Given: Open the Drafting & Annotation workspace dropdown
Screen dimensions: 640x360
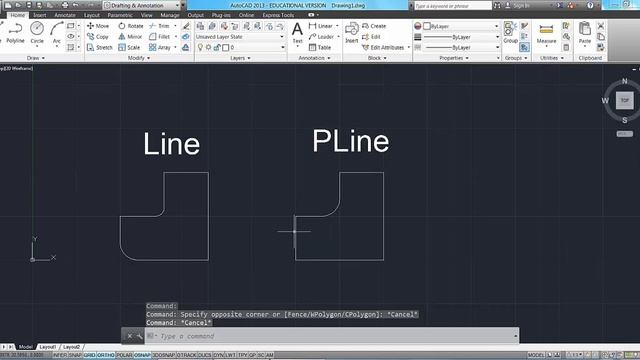Looking at the screenshot, I should pos(141,5).
